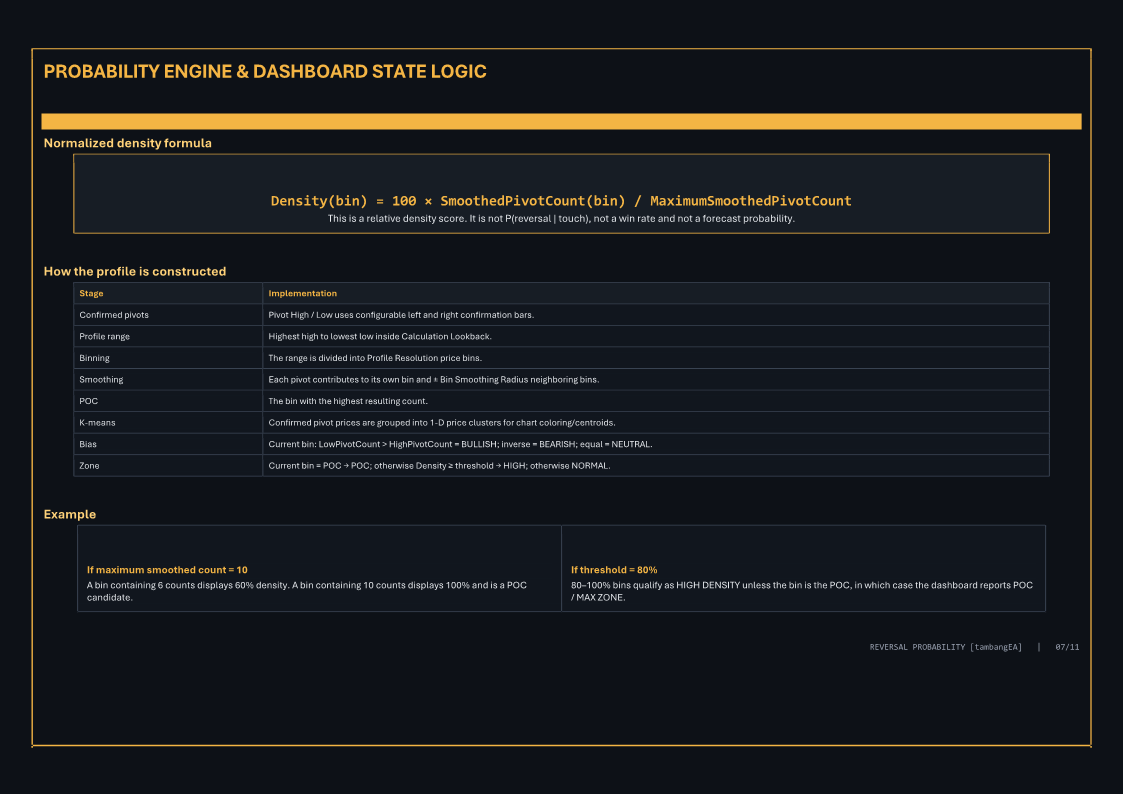Click the K-means stage cell

(x=168, y=422)
